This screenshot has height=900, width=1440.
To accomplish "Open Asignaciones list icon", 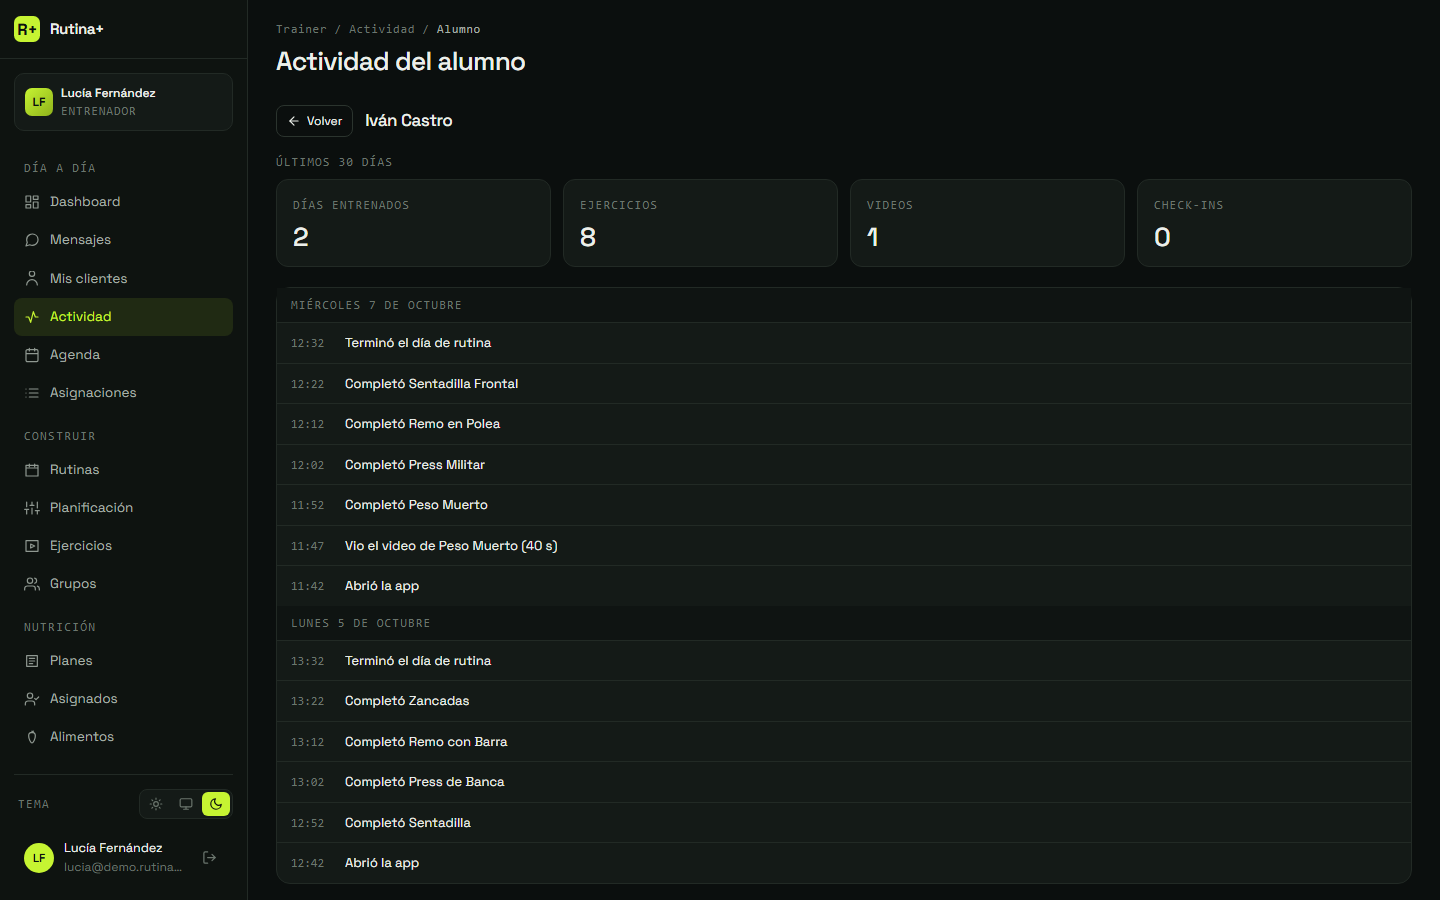I will 32,393.
